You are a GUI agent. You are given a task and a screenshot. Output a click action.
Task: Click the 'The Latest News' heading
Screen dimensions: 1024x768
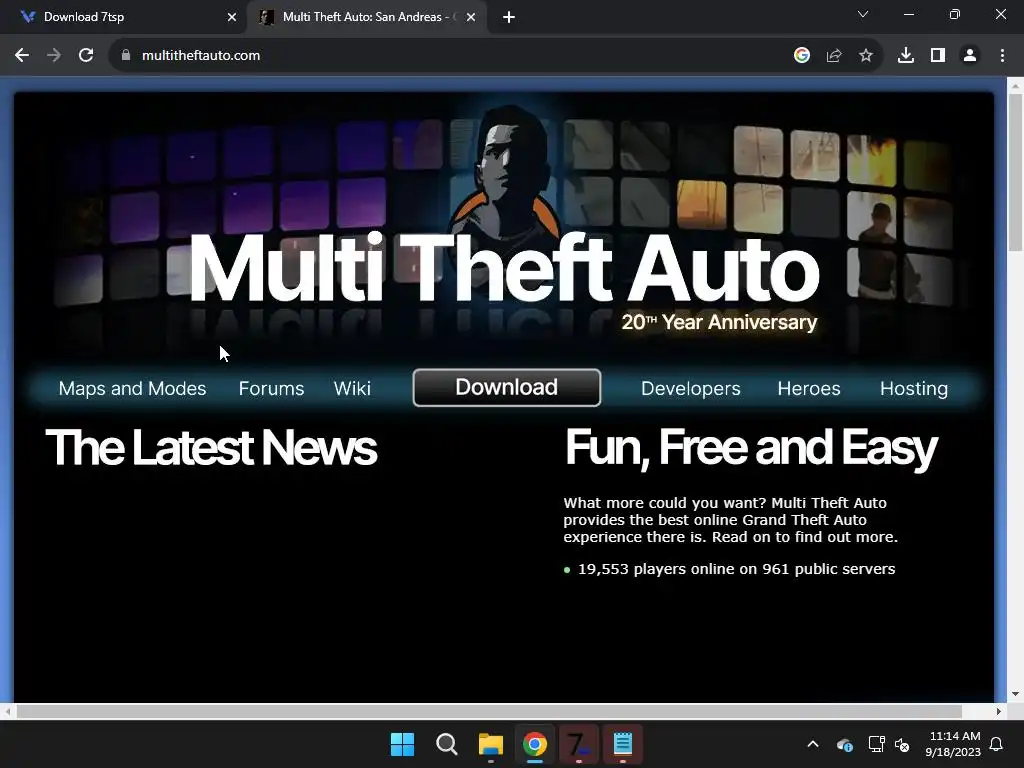tap(211, 448)
